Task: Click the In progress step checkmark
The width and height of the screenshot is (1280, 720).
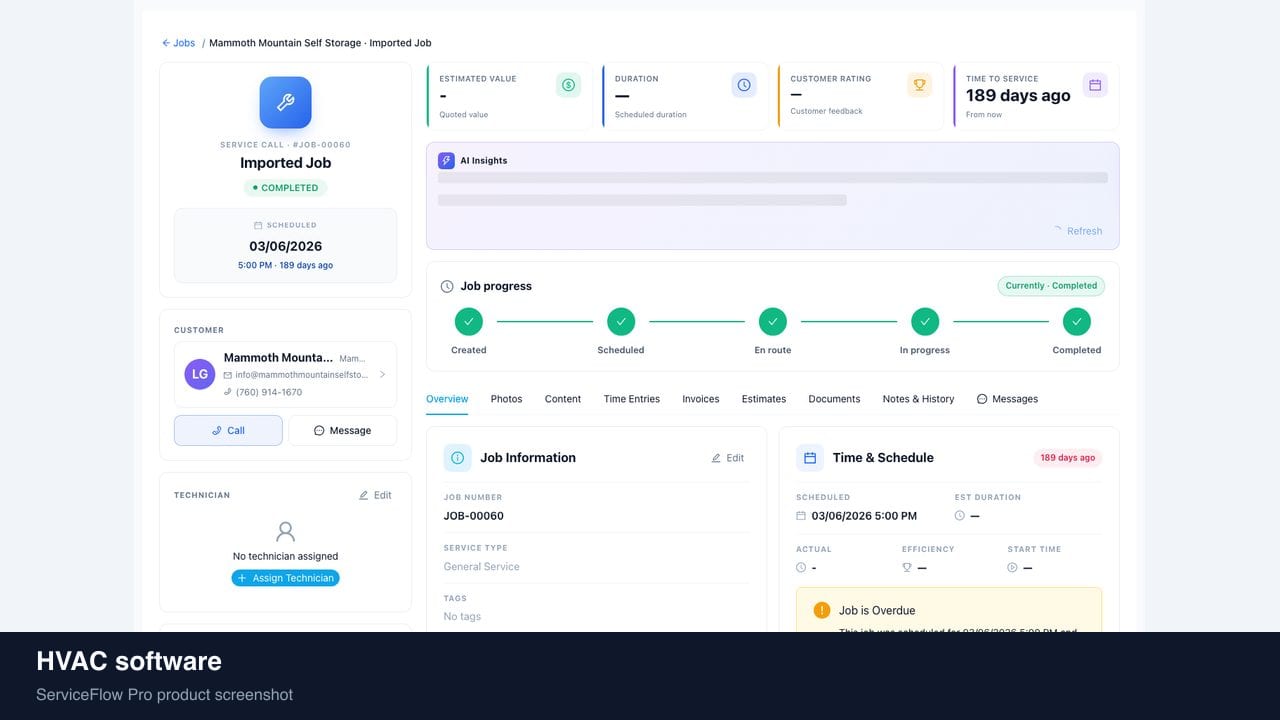Action: coord(925,321)
